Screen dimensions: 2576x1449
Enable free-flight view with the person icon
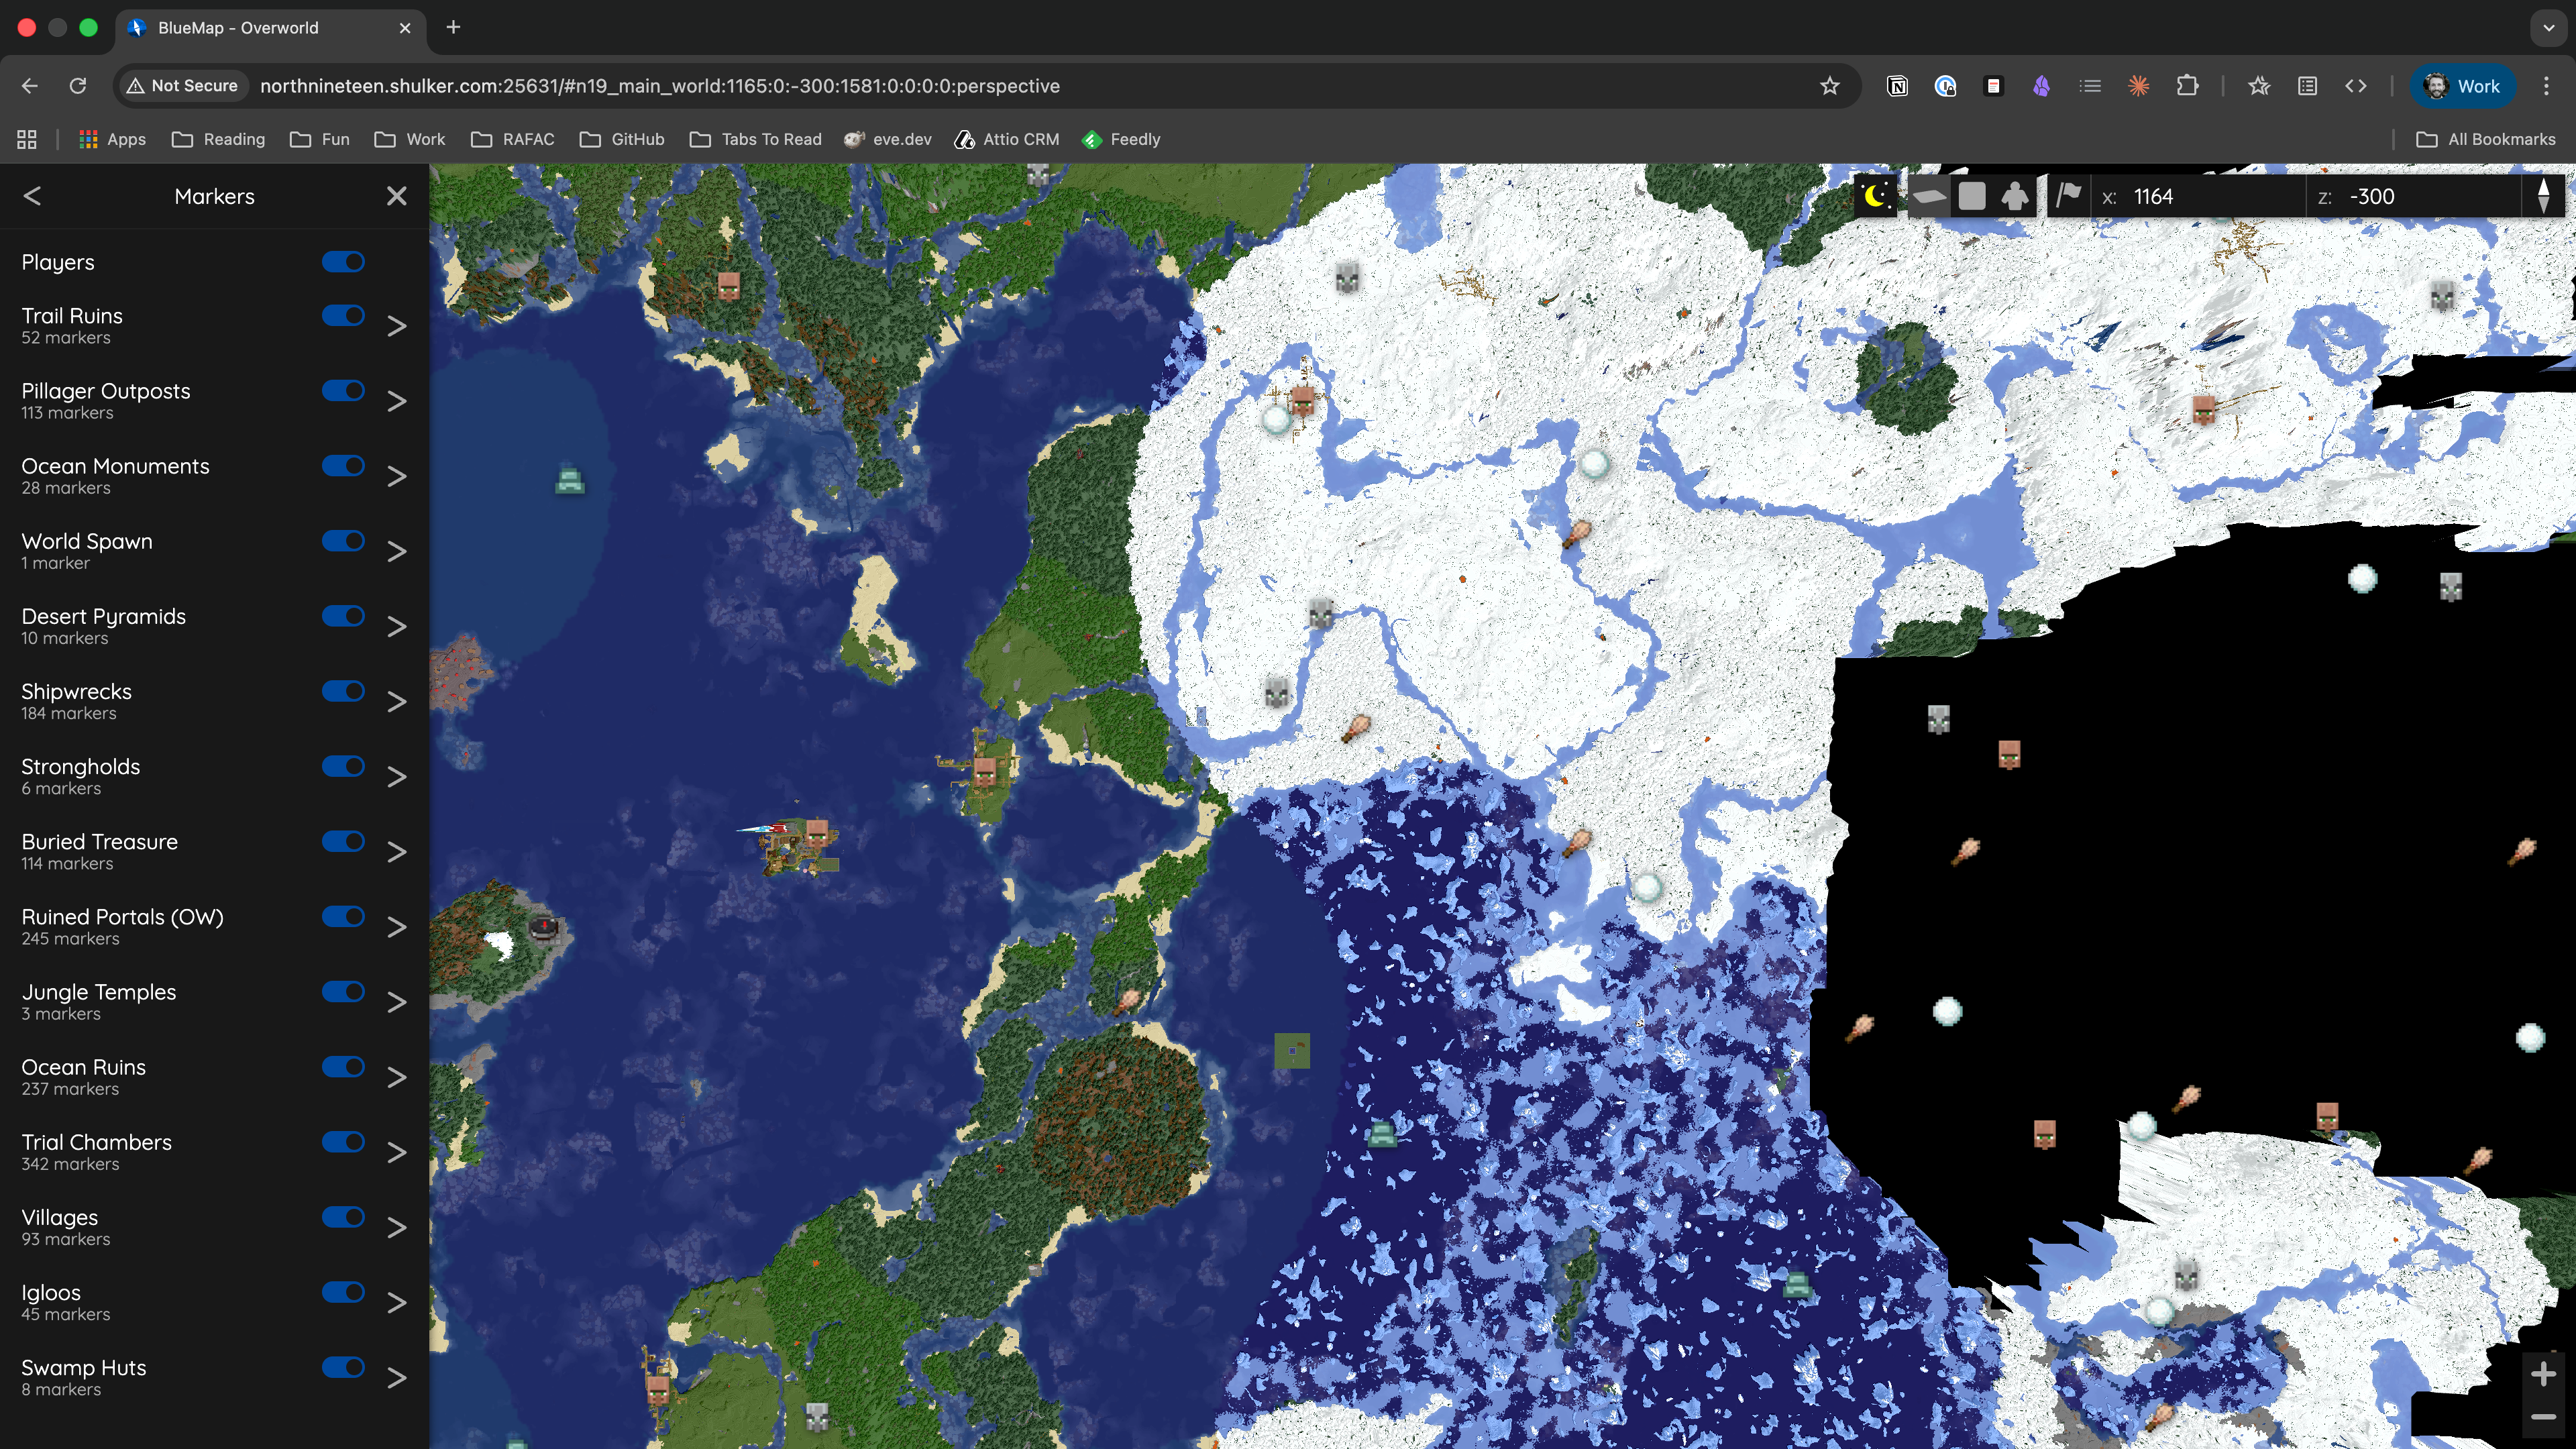[x=2015, y=195]
